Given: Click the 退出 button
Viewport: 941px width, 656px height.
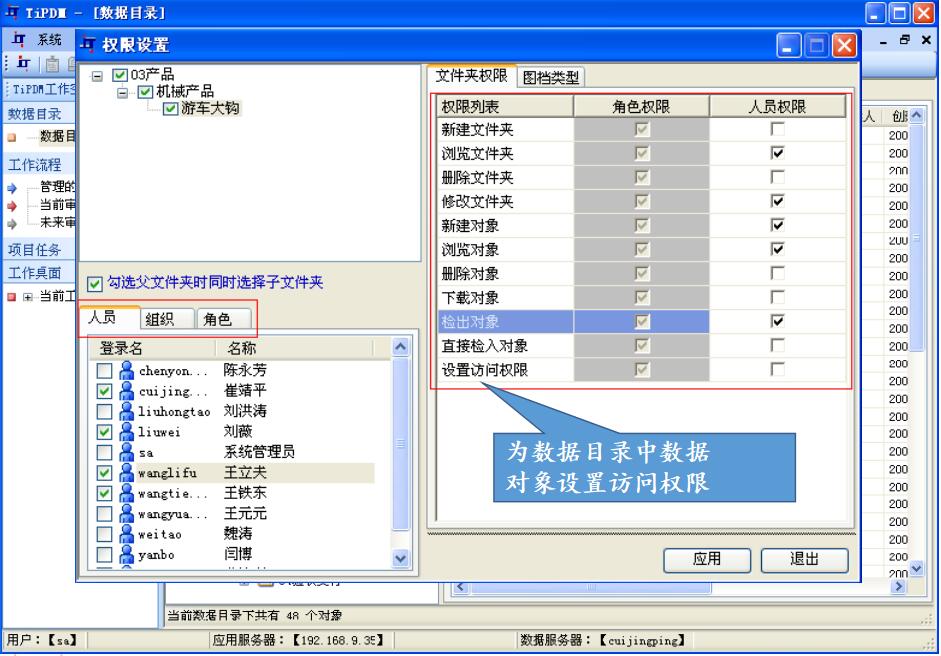Looking at the screenshot, I should (x=803, y=561).
